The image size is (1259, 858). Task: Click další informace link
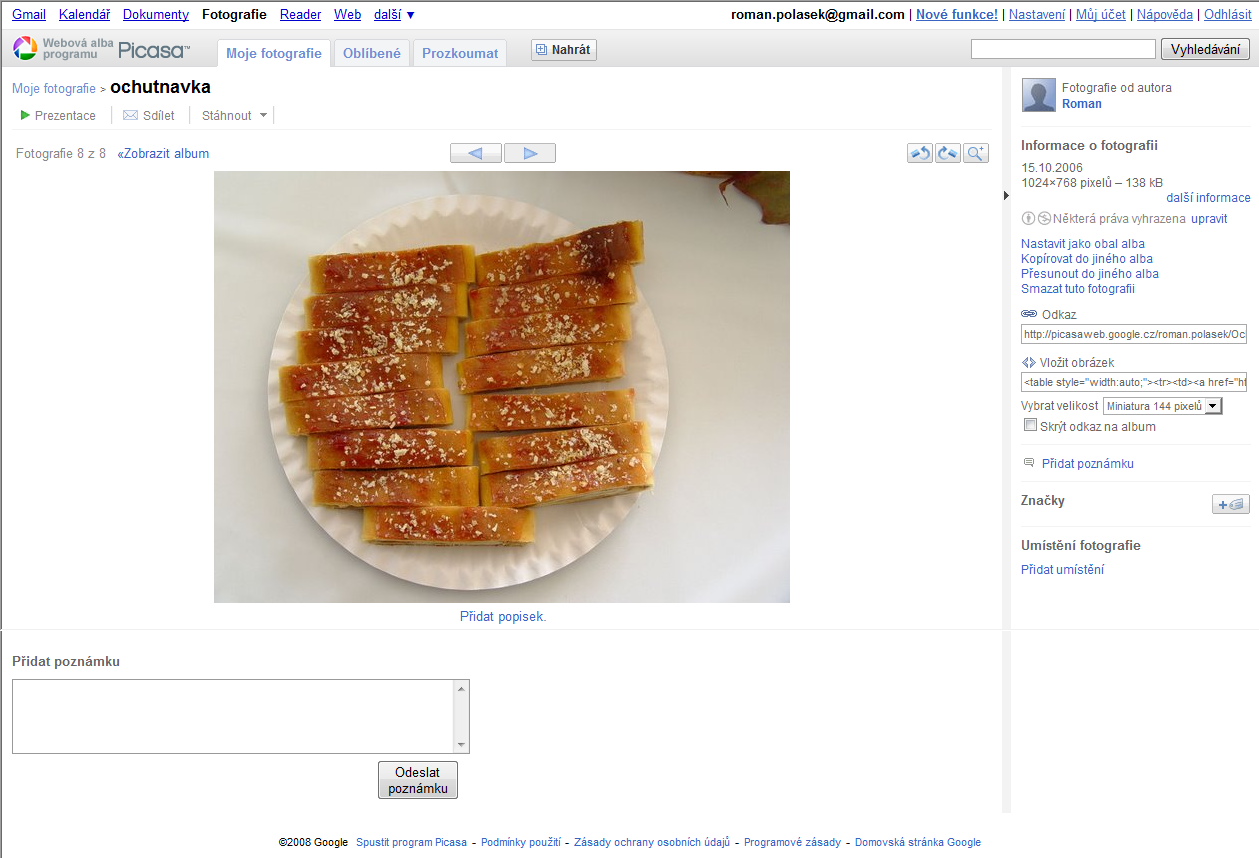[x=1208, y=198]
